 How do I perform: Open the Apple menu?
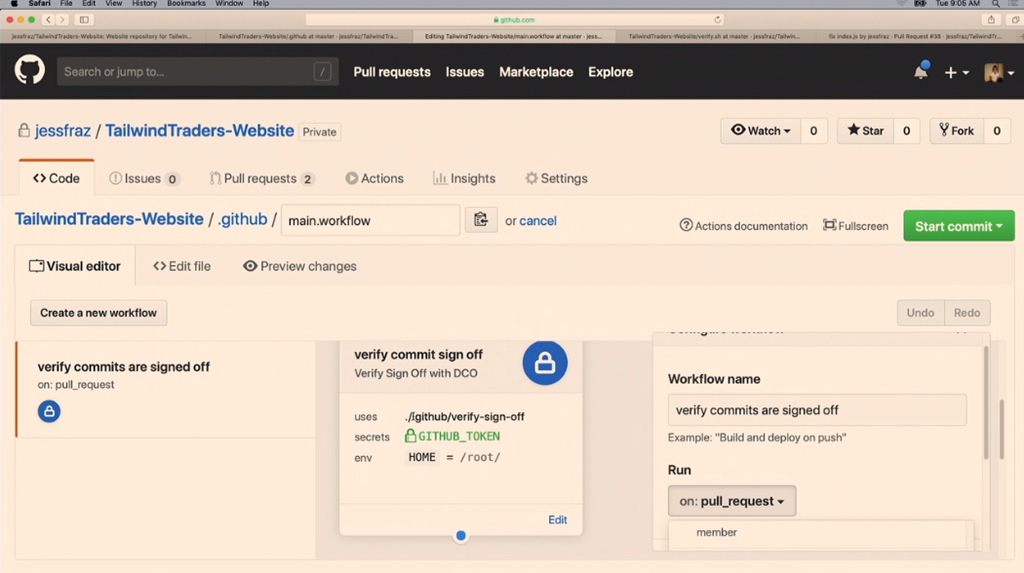click(14, 4)
